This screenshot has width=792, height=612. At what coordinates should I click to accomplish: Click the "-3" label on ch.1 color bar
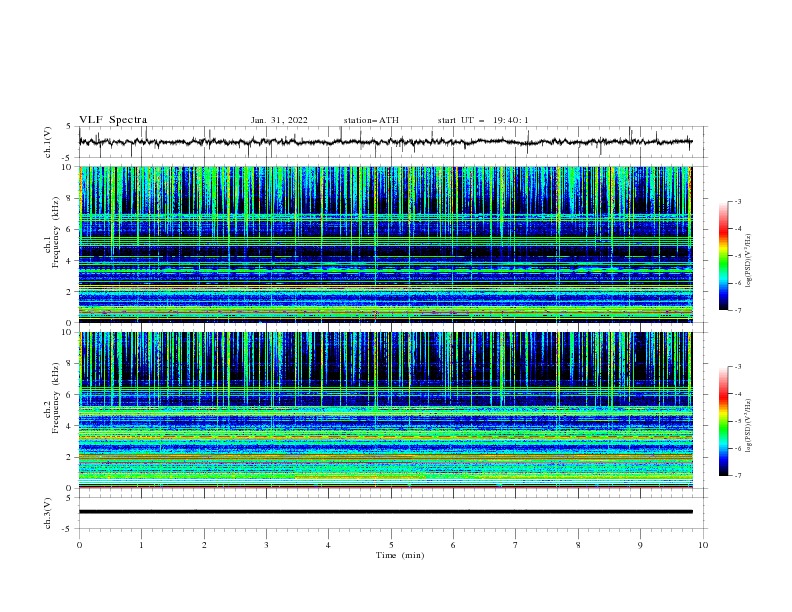(x=737, y=201)
